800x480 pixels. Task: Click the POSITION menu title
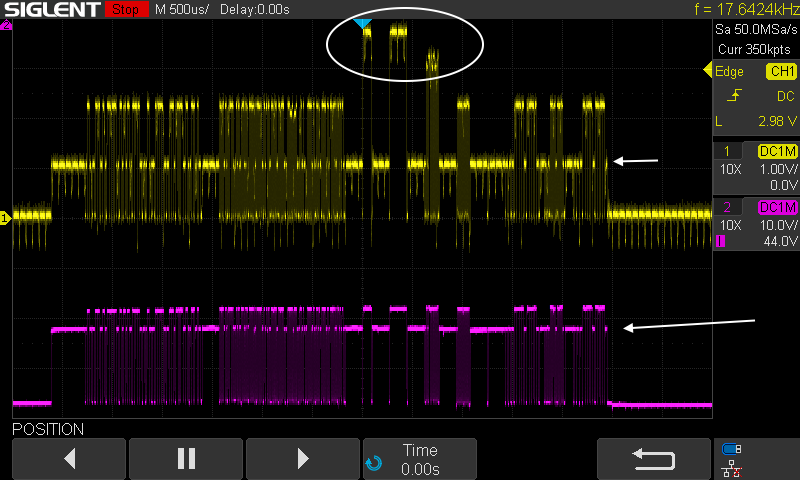coord(48,429)
